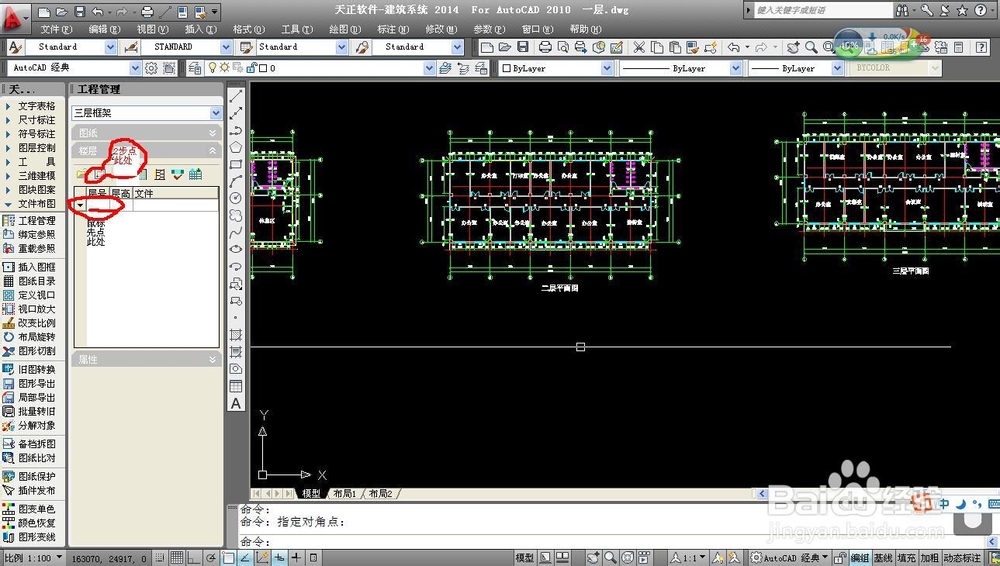The width and height of the screenshot is (1000, 566).
Task: Select the Line draw tool
Action: click(x=235, y=96)
